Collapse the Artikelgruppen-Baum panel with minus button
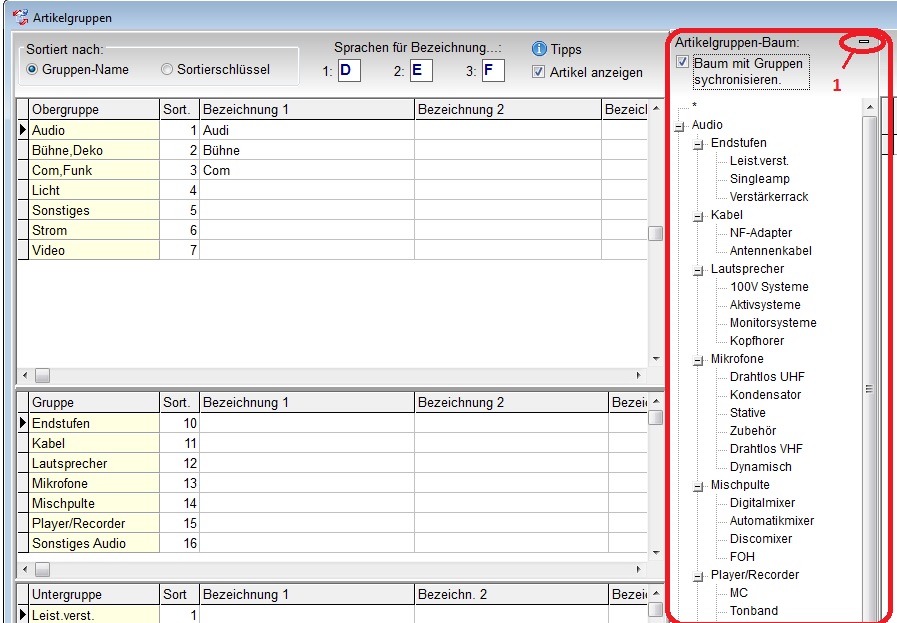 click(x=864, y=42)
